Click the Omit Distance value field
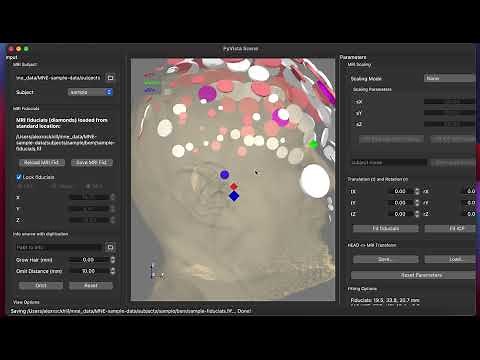This screenshot has height=360, width=480. click(x=89, y=271)
